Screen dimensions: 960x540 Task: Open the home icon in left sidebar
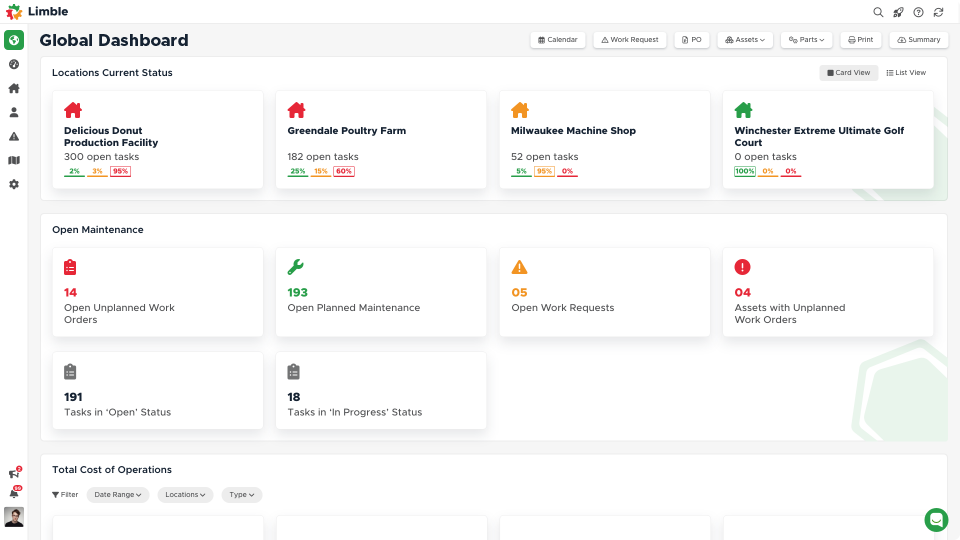[x=14, y=88]
